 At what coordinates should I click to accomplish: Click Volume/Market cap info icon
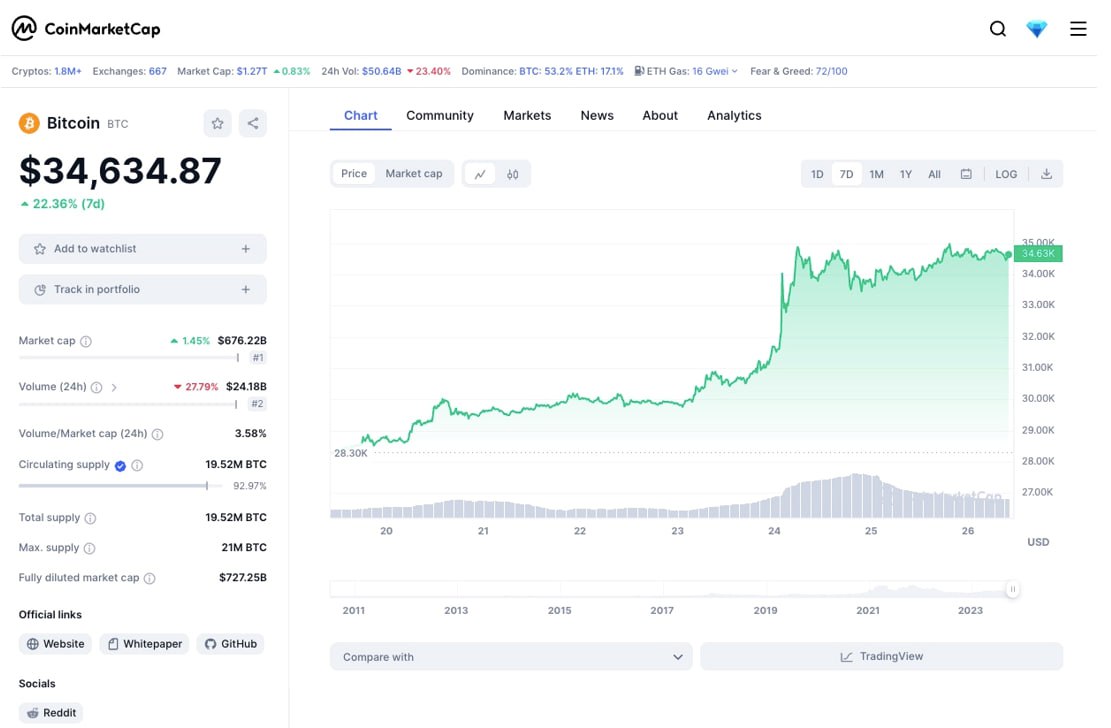click(x=157, y=434)
